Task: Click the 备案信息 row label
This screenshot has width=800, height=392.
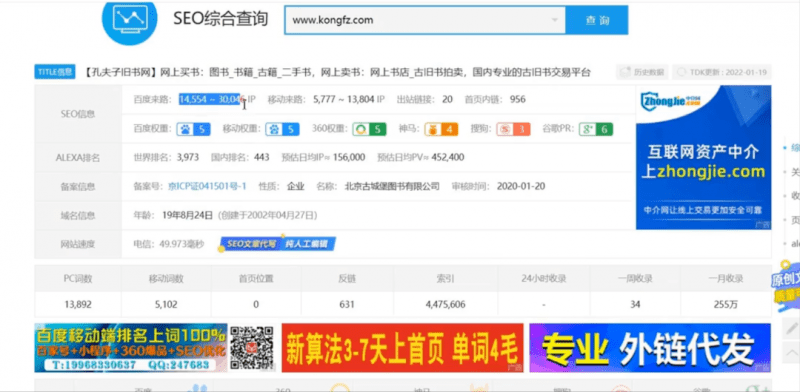Action: click(78, 187)
